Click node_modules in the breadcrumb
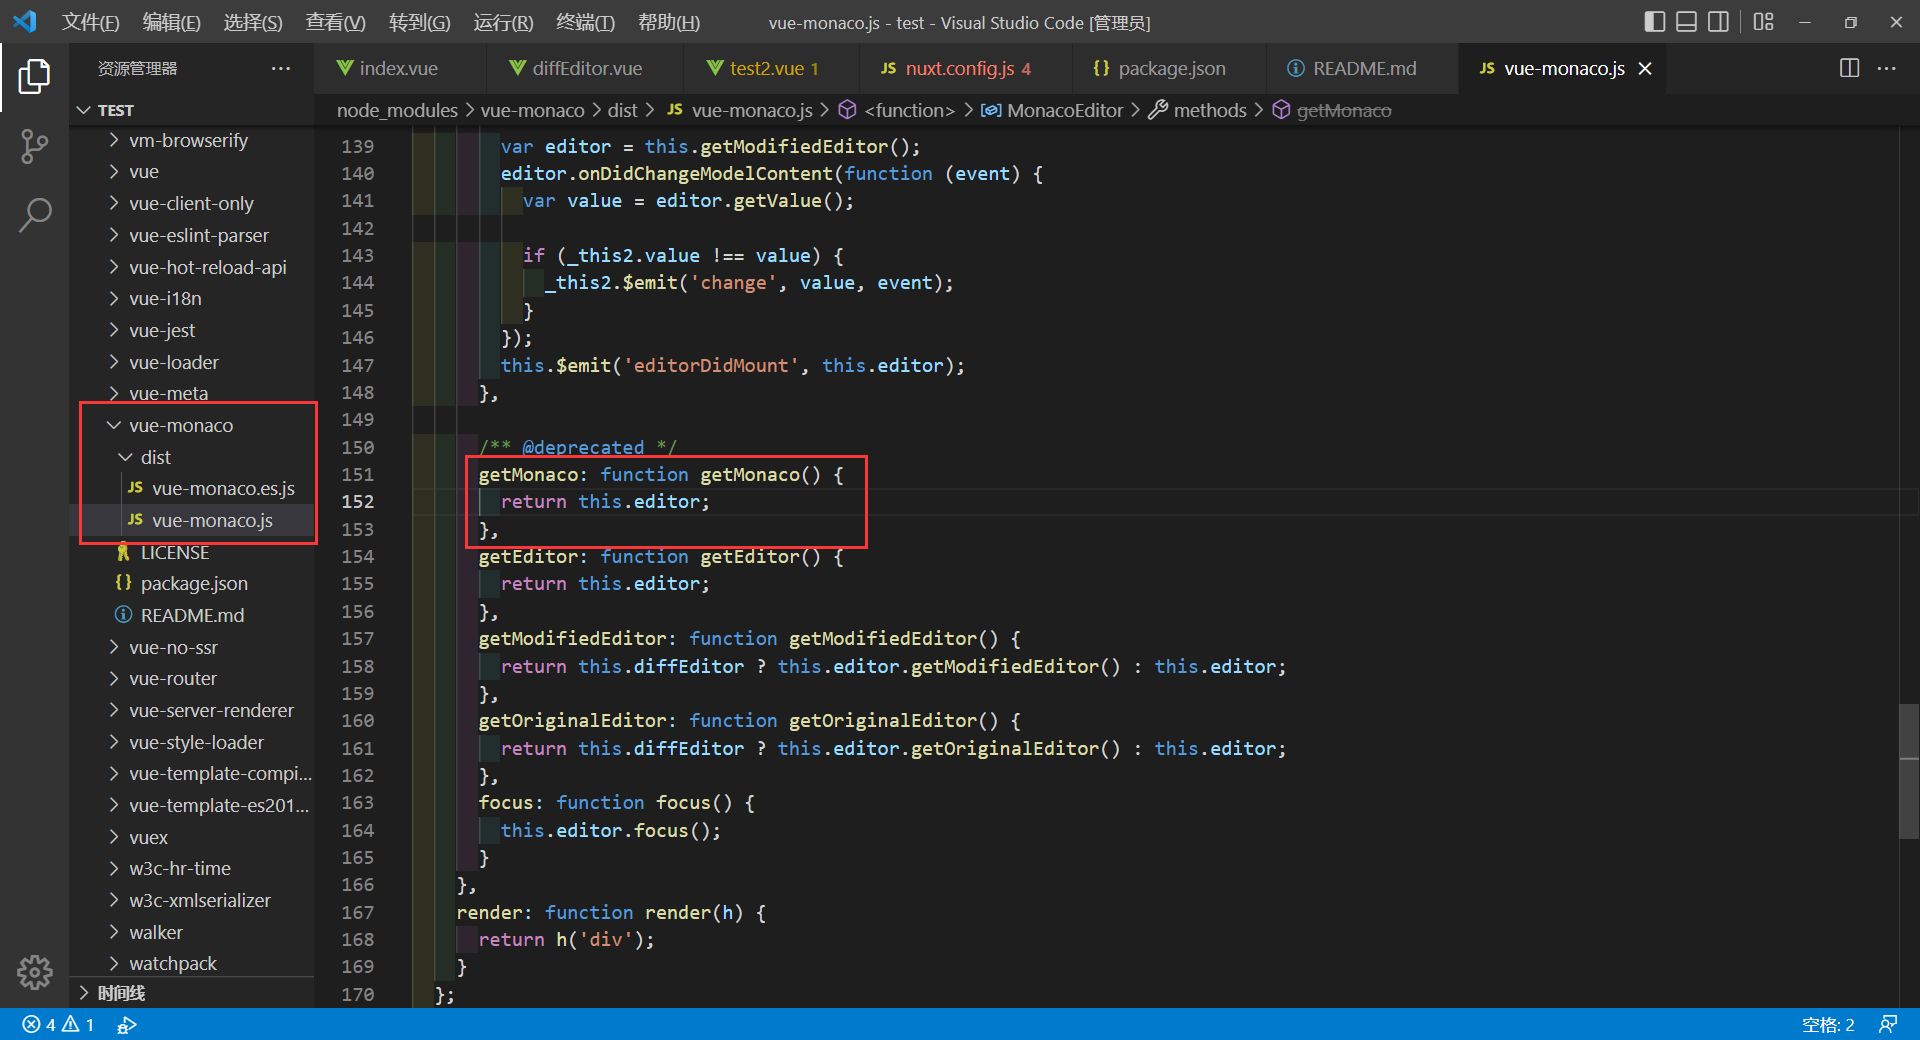 pos(397,110)
